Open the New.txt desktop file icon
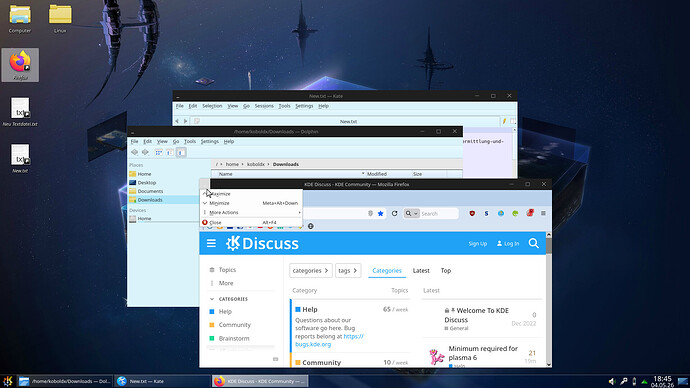 click(20, 158)
